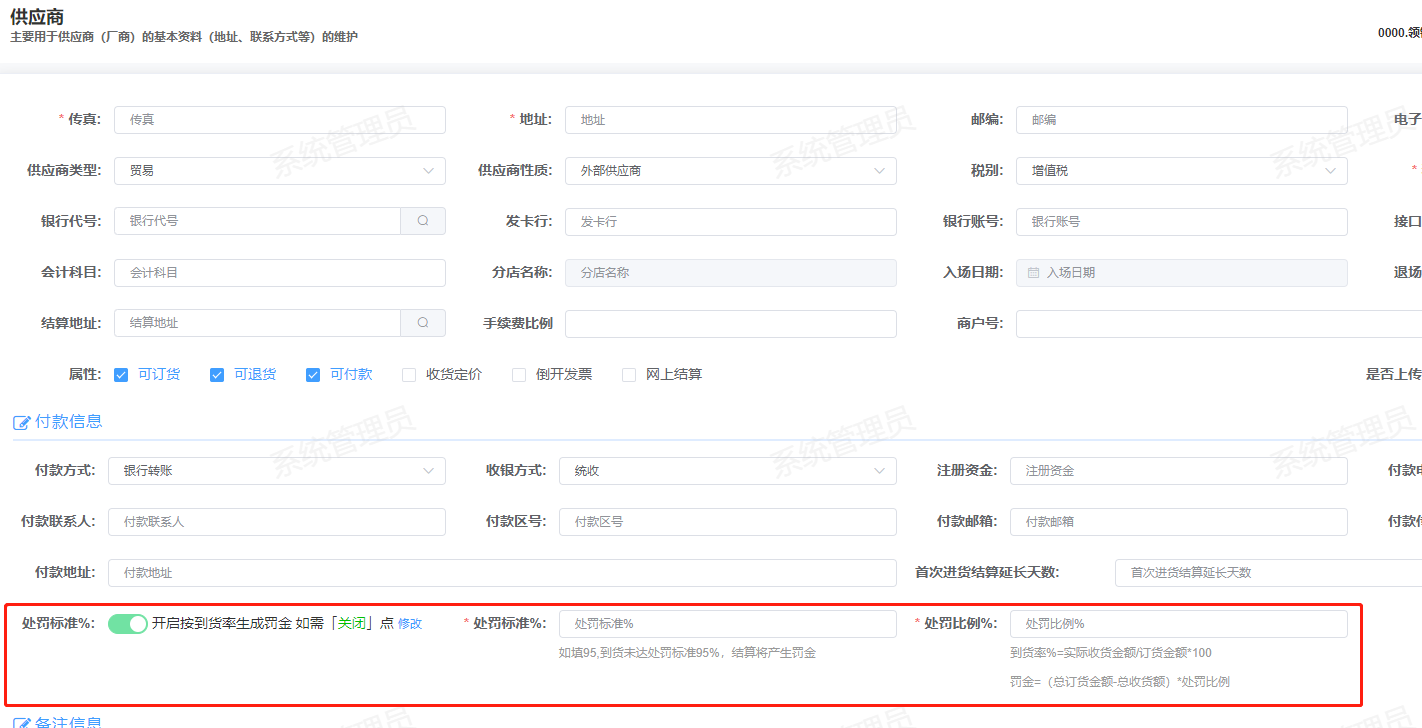Click the calendar icon in 入场日期 field
Screen dimensions: 1422x728
tap(1033, 273)
